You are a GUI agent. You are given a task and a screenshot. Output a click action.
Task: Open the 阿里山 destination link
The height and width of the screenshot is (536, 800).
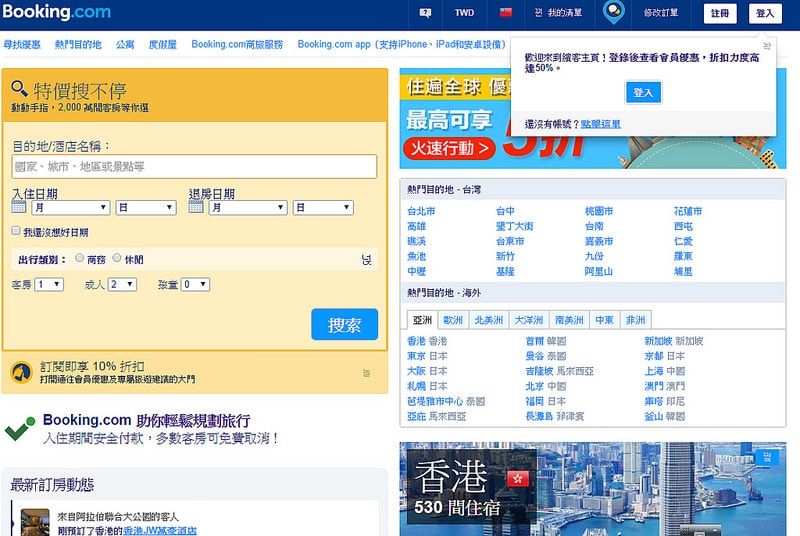(598, 271)
